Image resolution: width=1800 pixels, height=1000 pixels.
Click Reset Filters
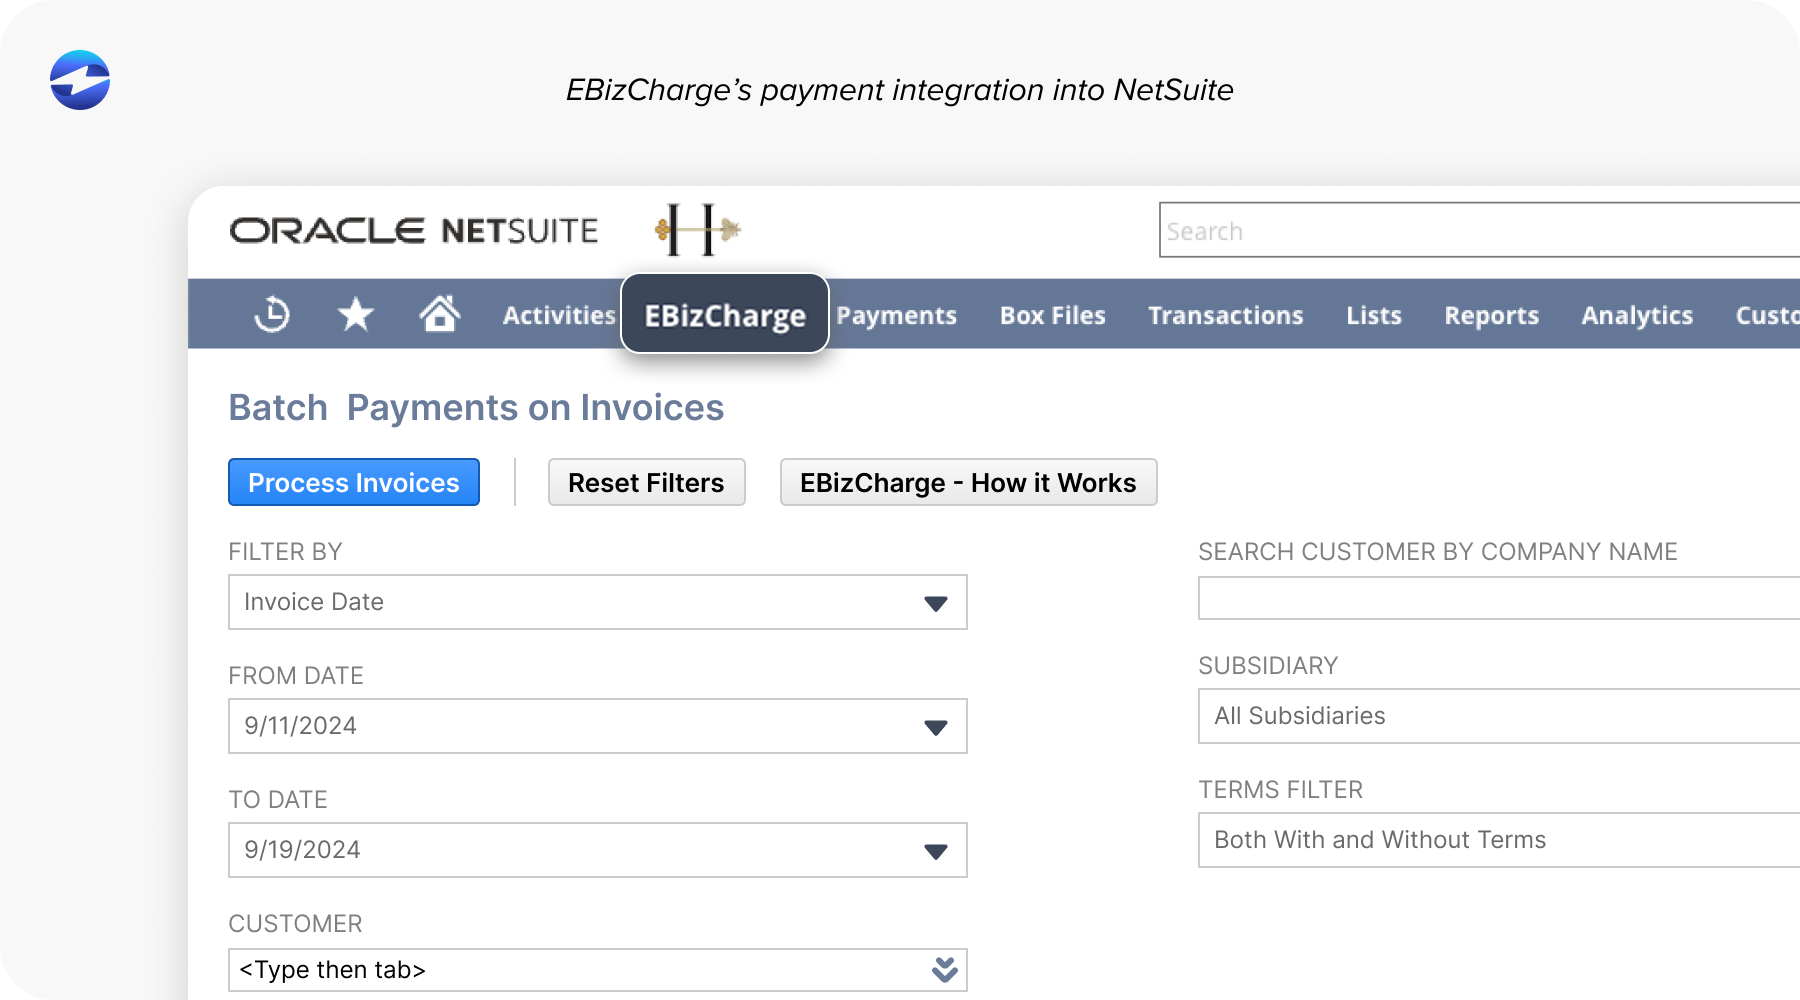[x=646, y=482]
